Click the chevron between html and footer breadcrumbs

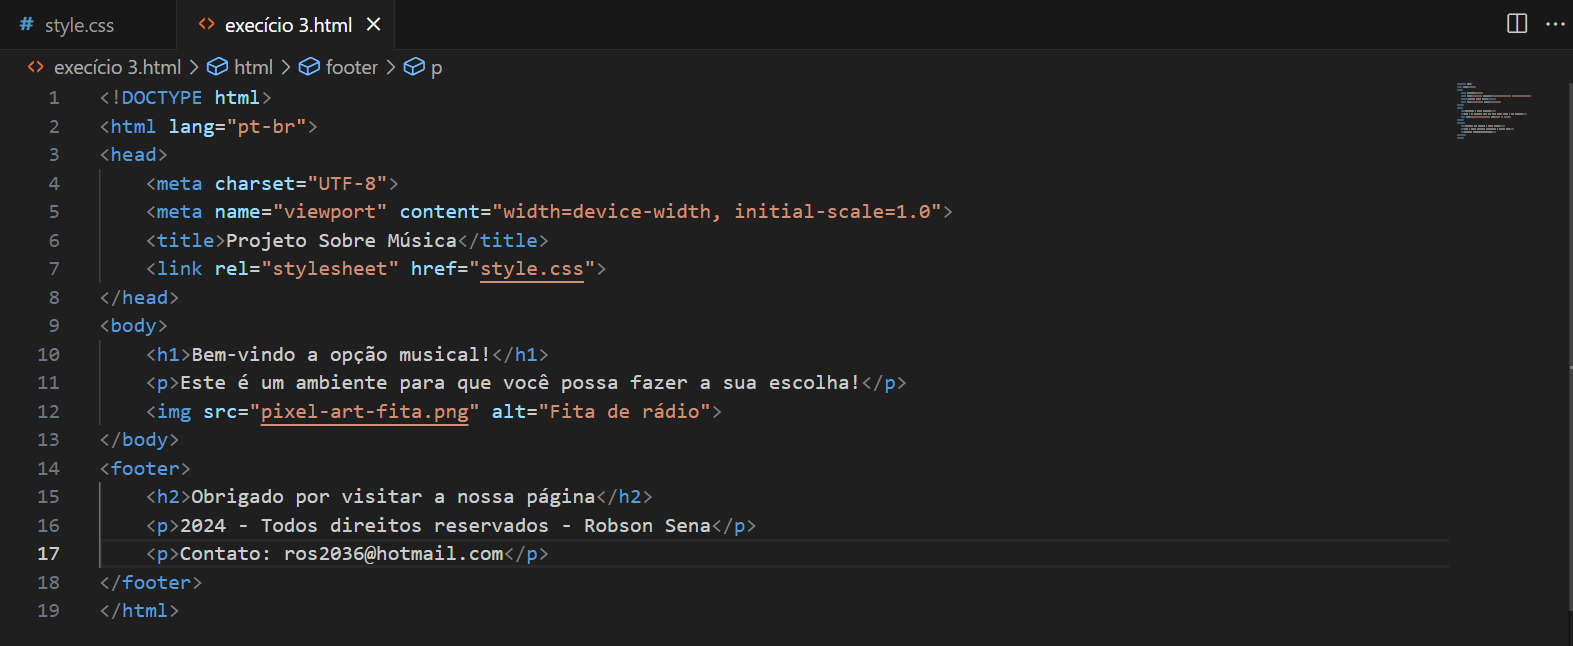tap(286, 67)
